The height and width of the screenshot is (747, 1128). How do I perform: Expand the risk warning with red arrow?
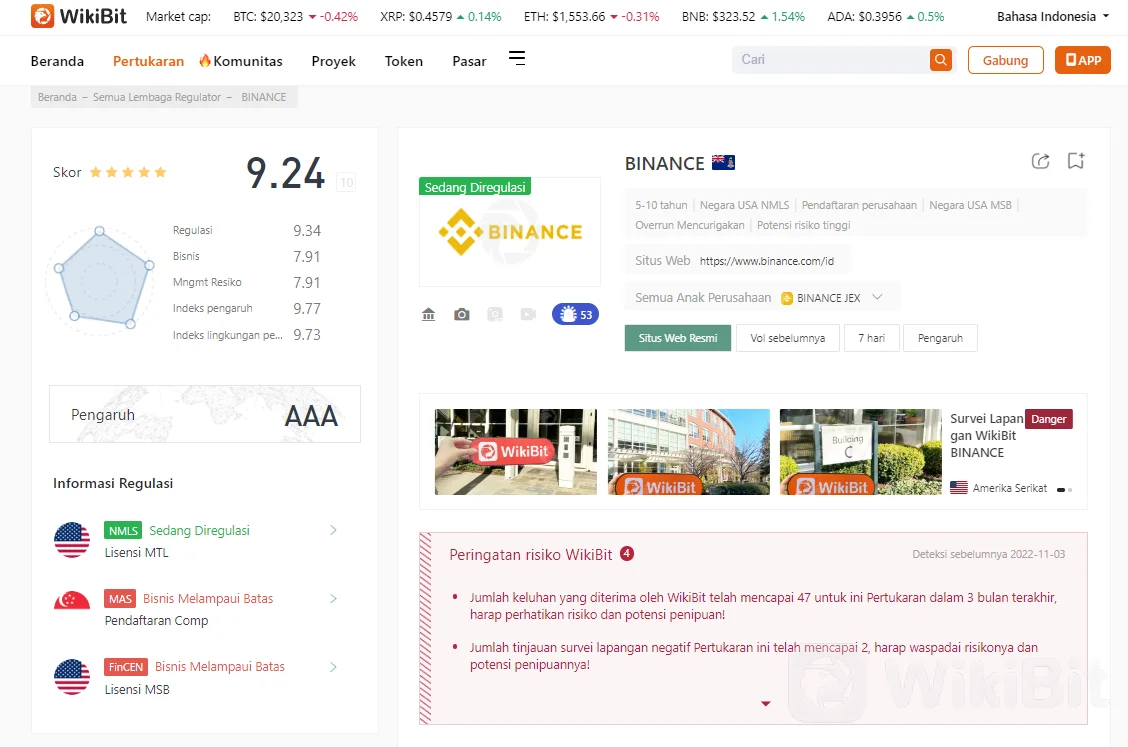(x=766, y=704)
